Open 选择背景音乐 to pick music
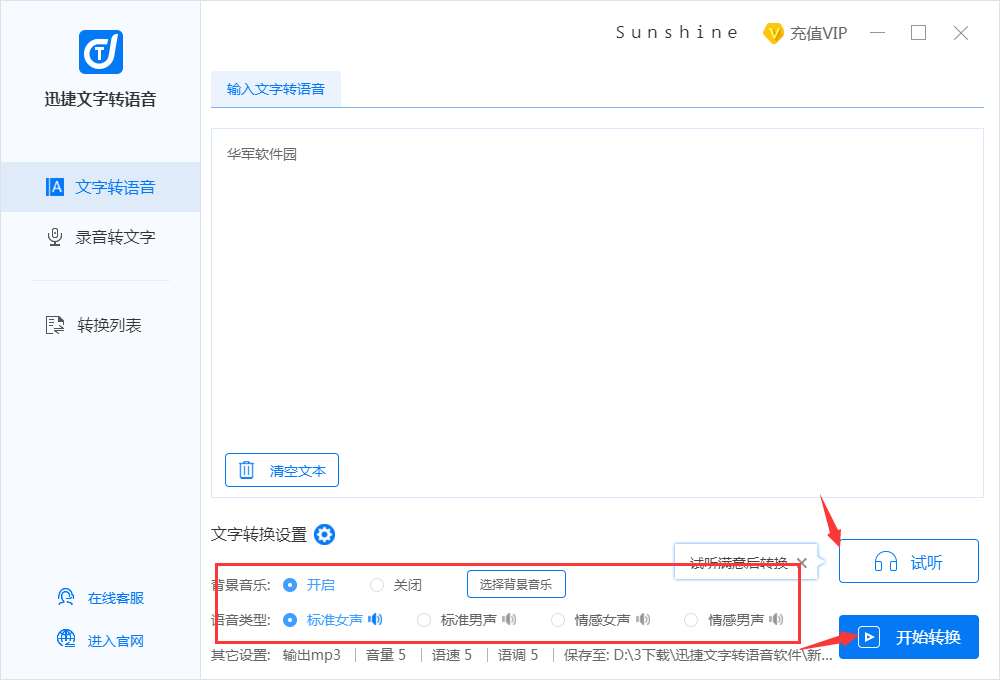Screen dimensions: 1000x680 click(x=516, y=583)
